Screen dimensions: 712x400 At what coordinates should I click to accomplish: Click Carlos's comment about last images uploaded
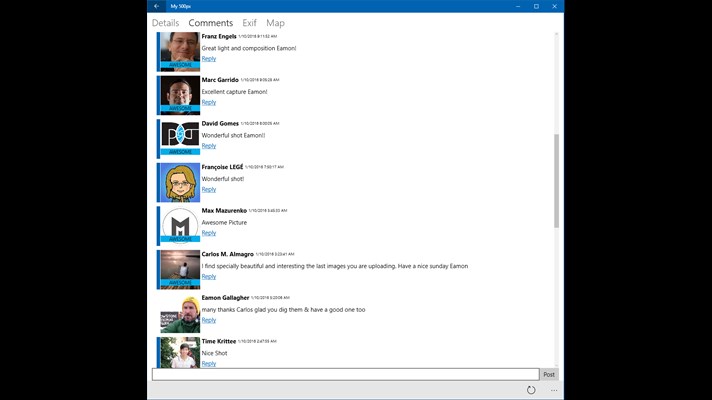point(335,266)
